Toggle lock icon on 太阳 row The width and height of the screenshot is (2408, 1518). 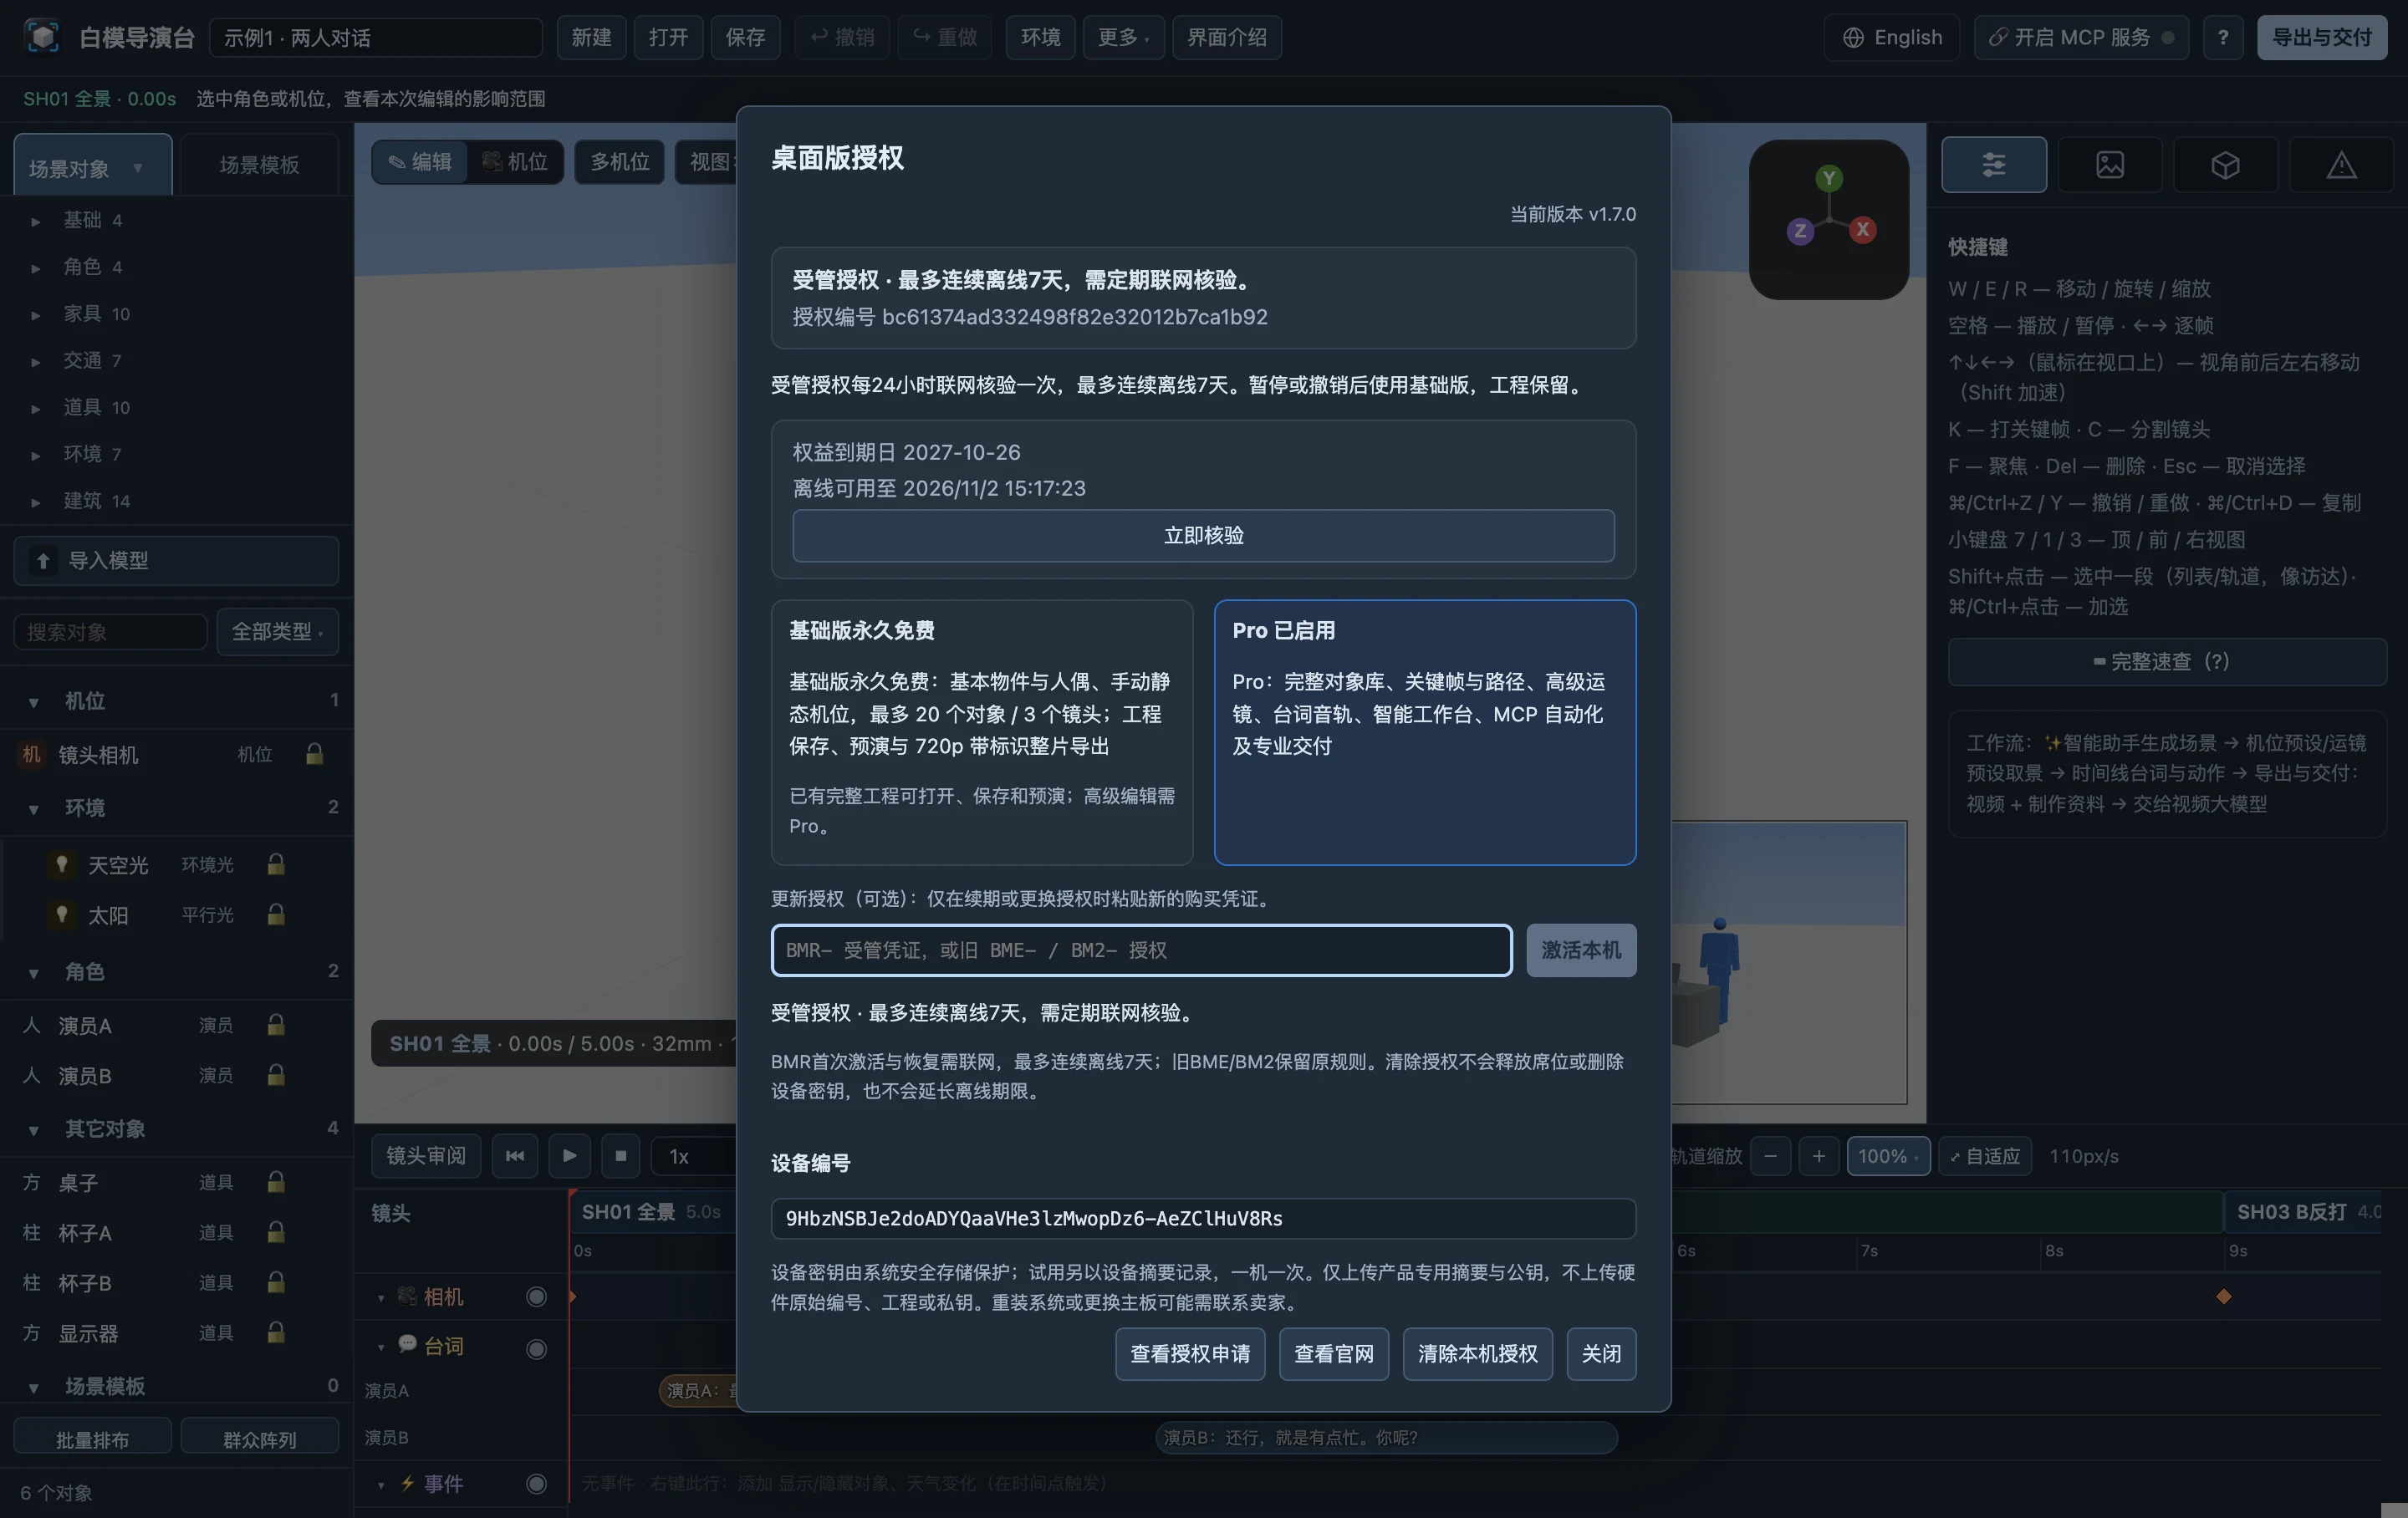click(276, 914)
